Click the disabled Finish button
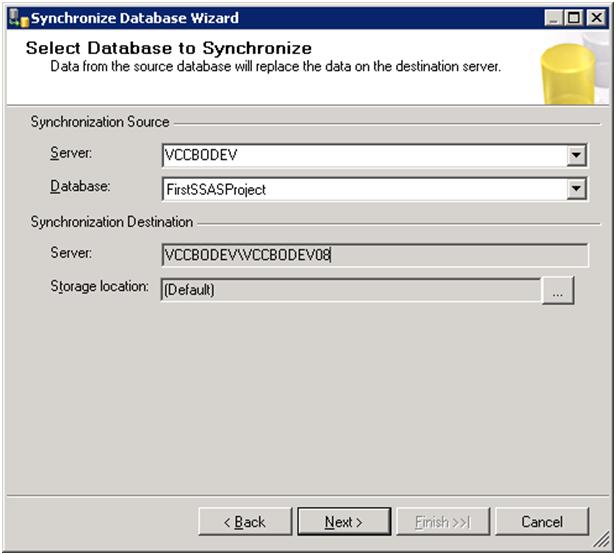The height and width of the screenshot is (555, 616). point(443,522)
